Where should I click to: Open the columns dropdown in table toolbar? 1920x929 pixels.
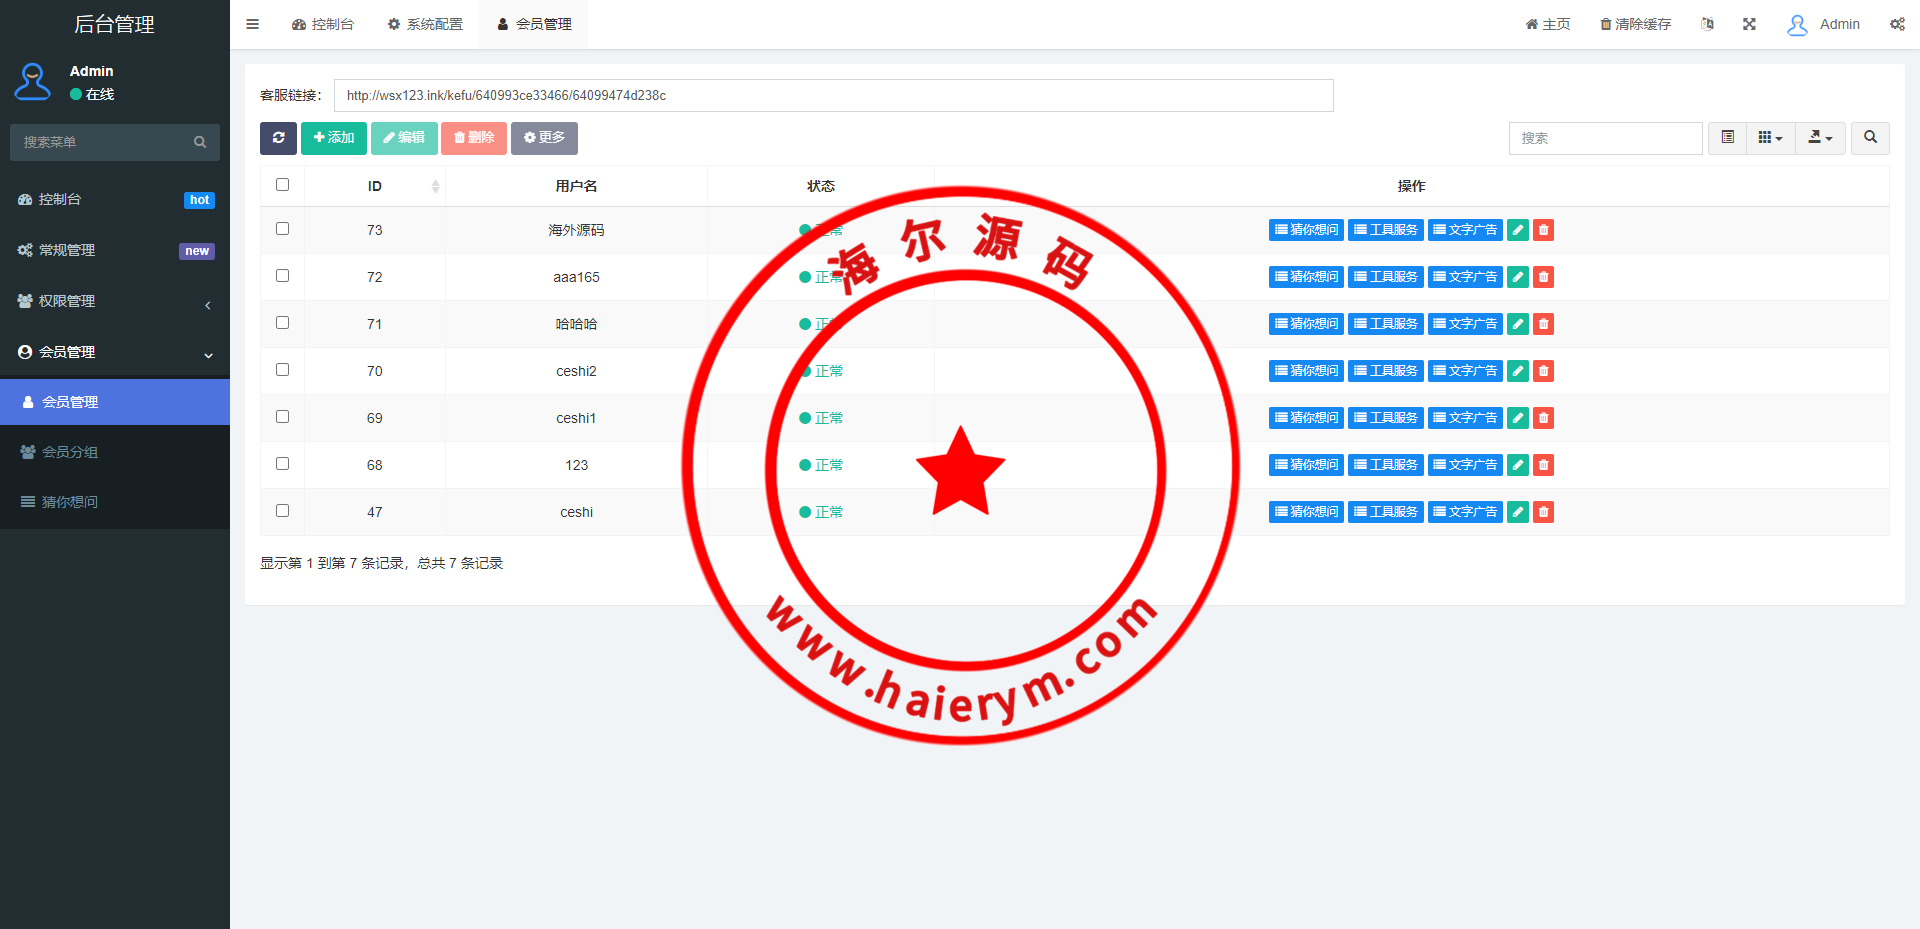click(x=1770, y=138)
